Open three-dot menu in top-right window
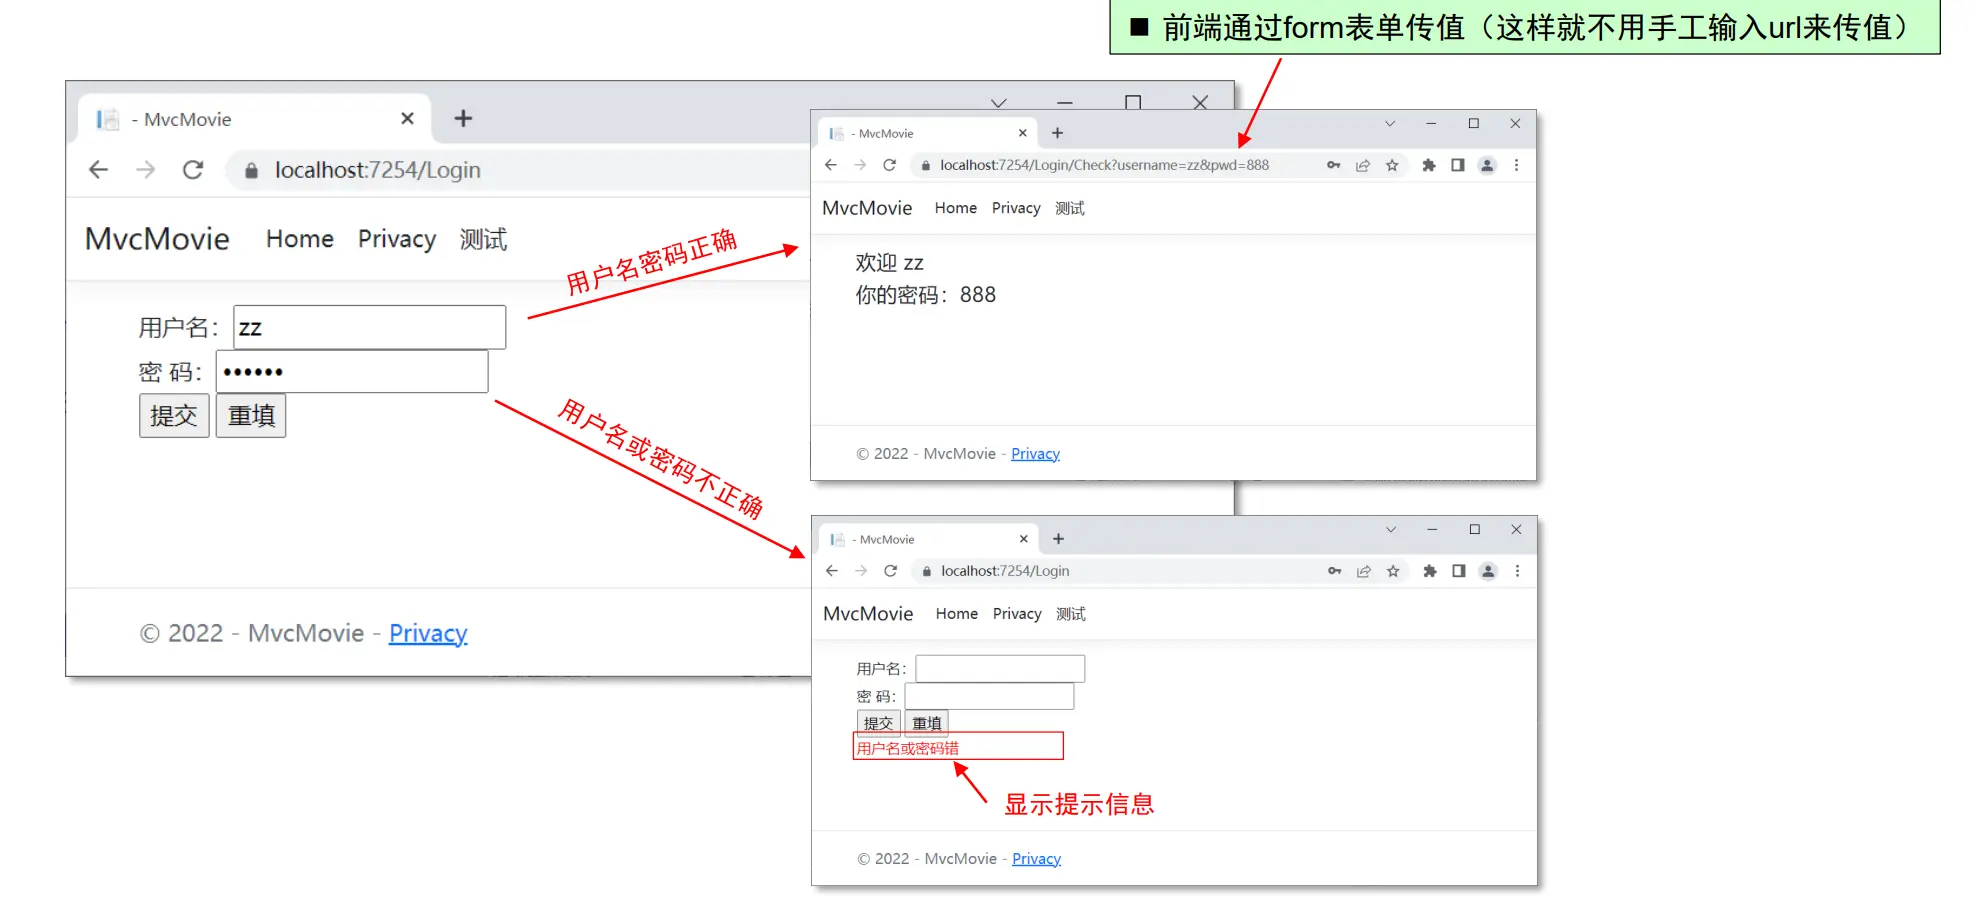Viewport: 1972px width, 920px height. 1516,165
